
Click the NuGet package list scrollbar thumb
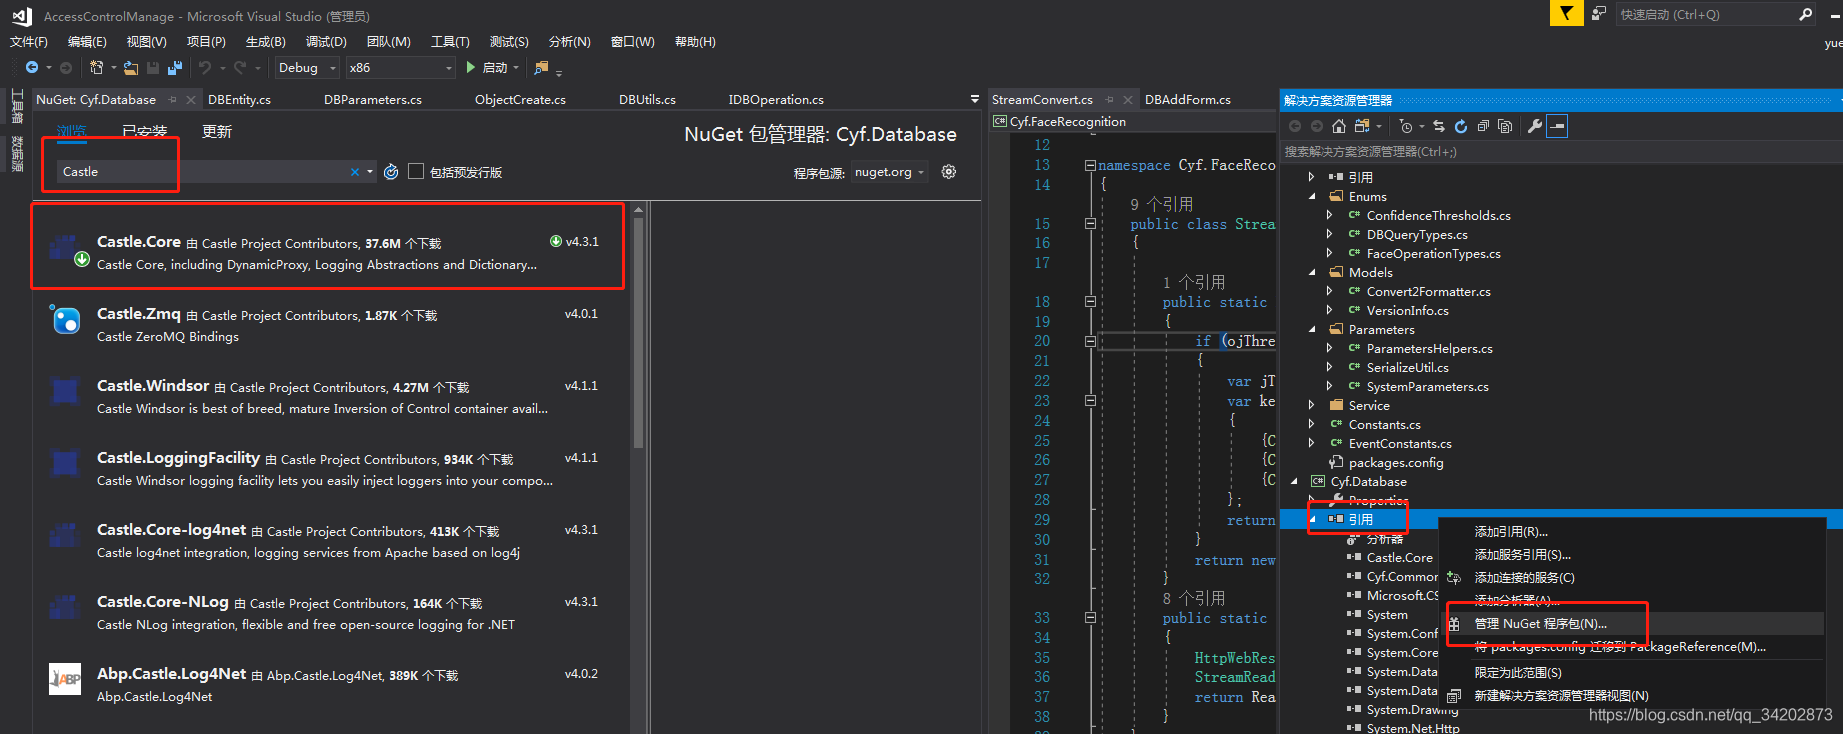click(x=638, y=330)
